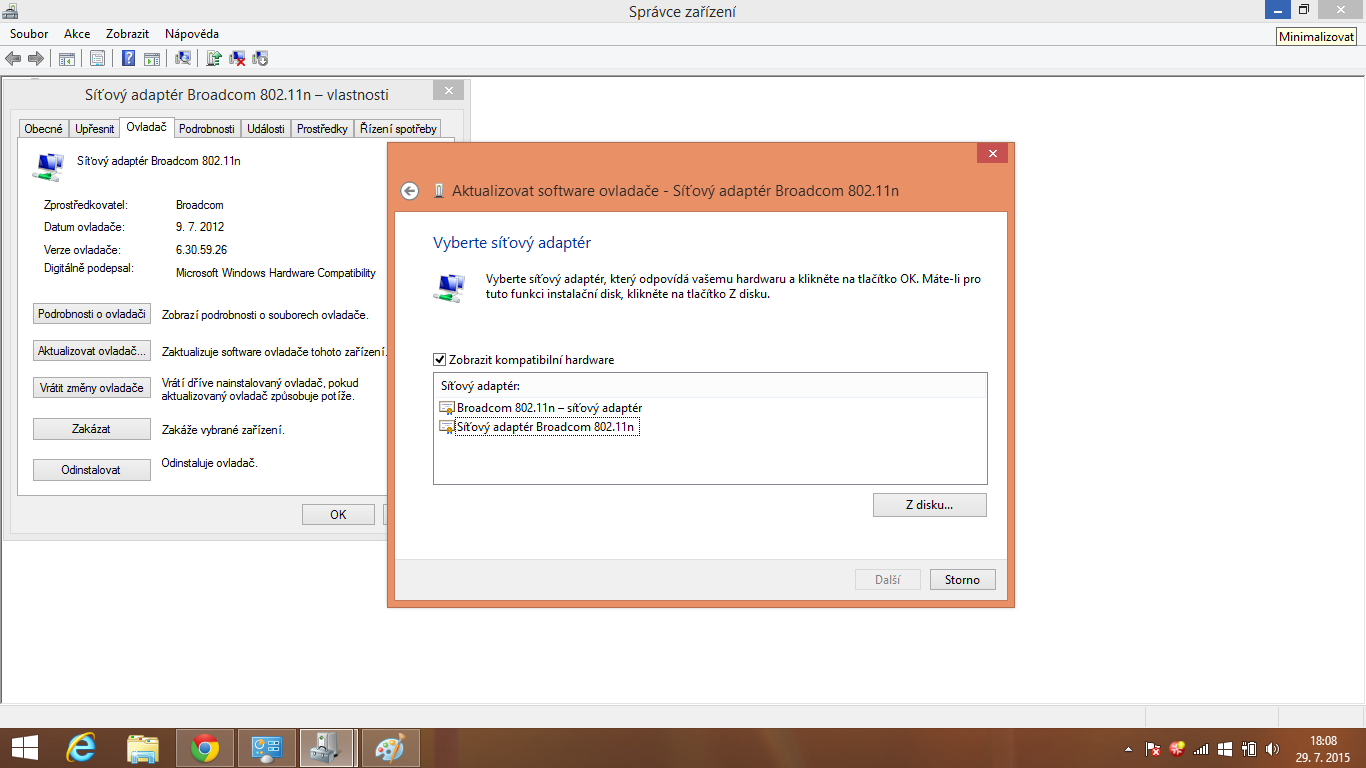This screenshot has height=768, width=1366.
Task: Click the Back arrow in Device Manager toolbar
Action: click(x=13, y=58)
